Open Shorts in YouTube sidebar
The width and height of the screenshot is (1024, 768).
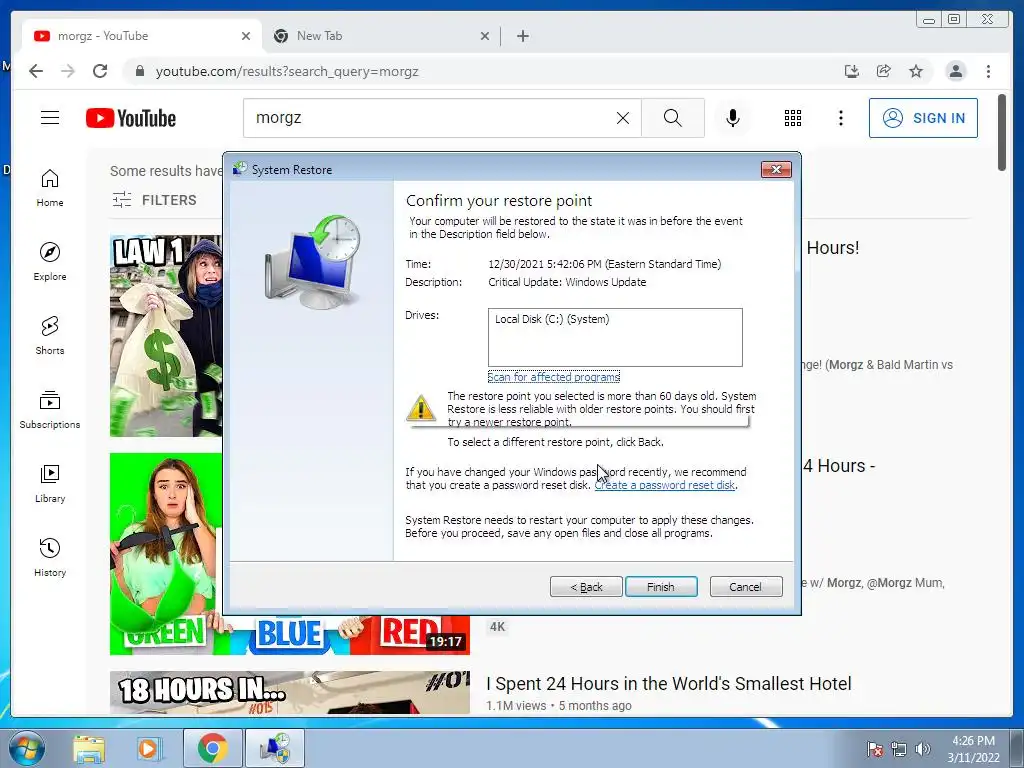pos(50,336)
